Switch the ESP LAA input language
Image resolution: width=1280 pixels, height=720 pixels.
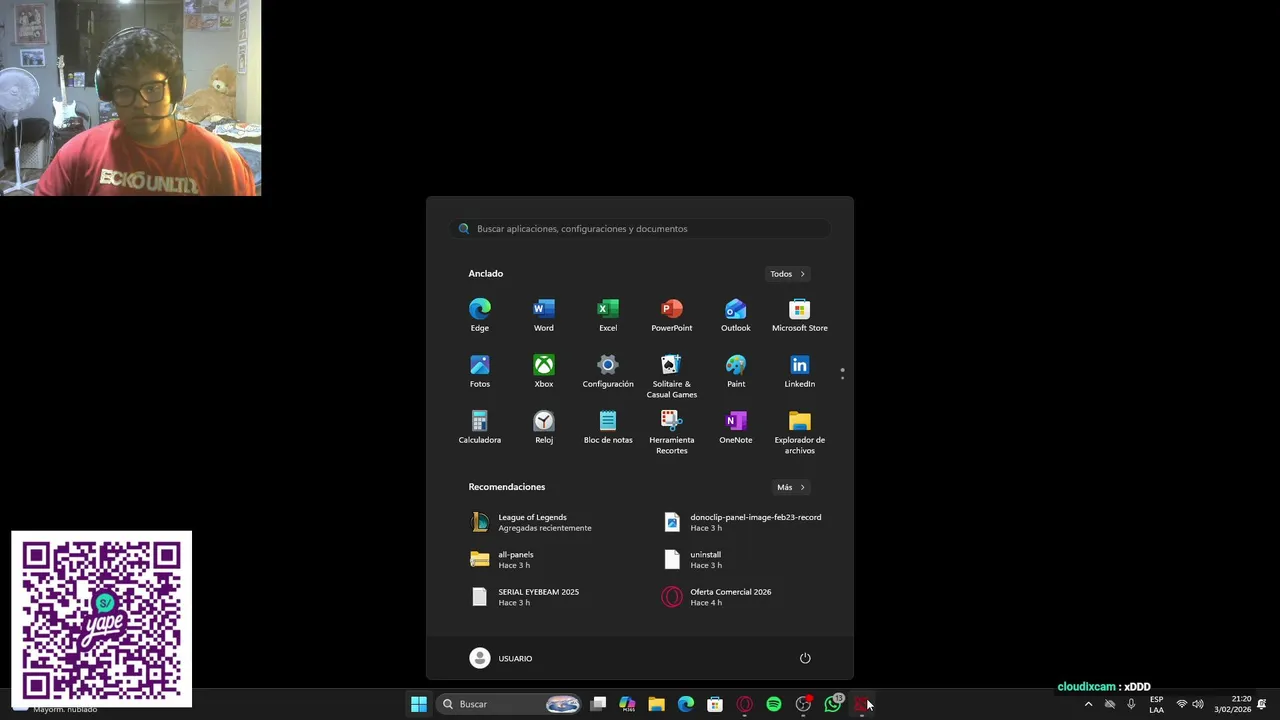pyautogui.click(x=1156, y=704)
